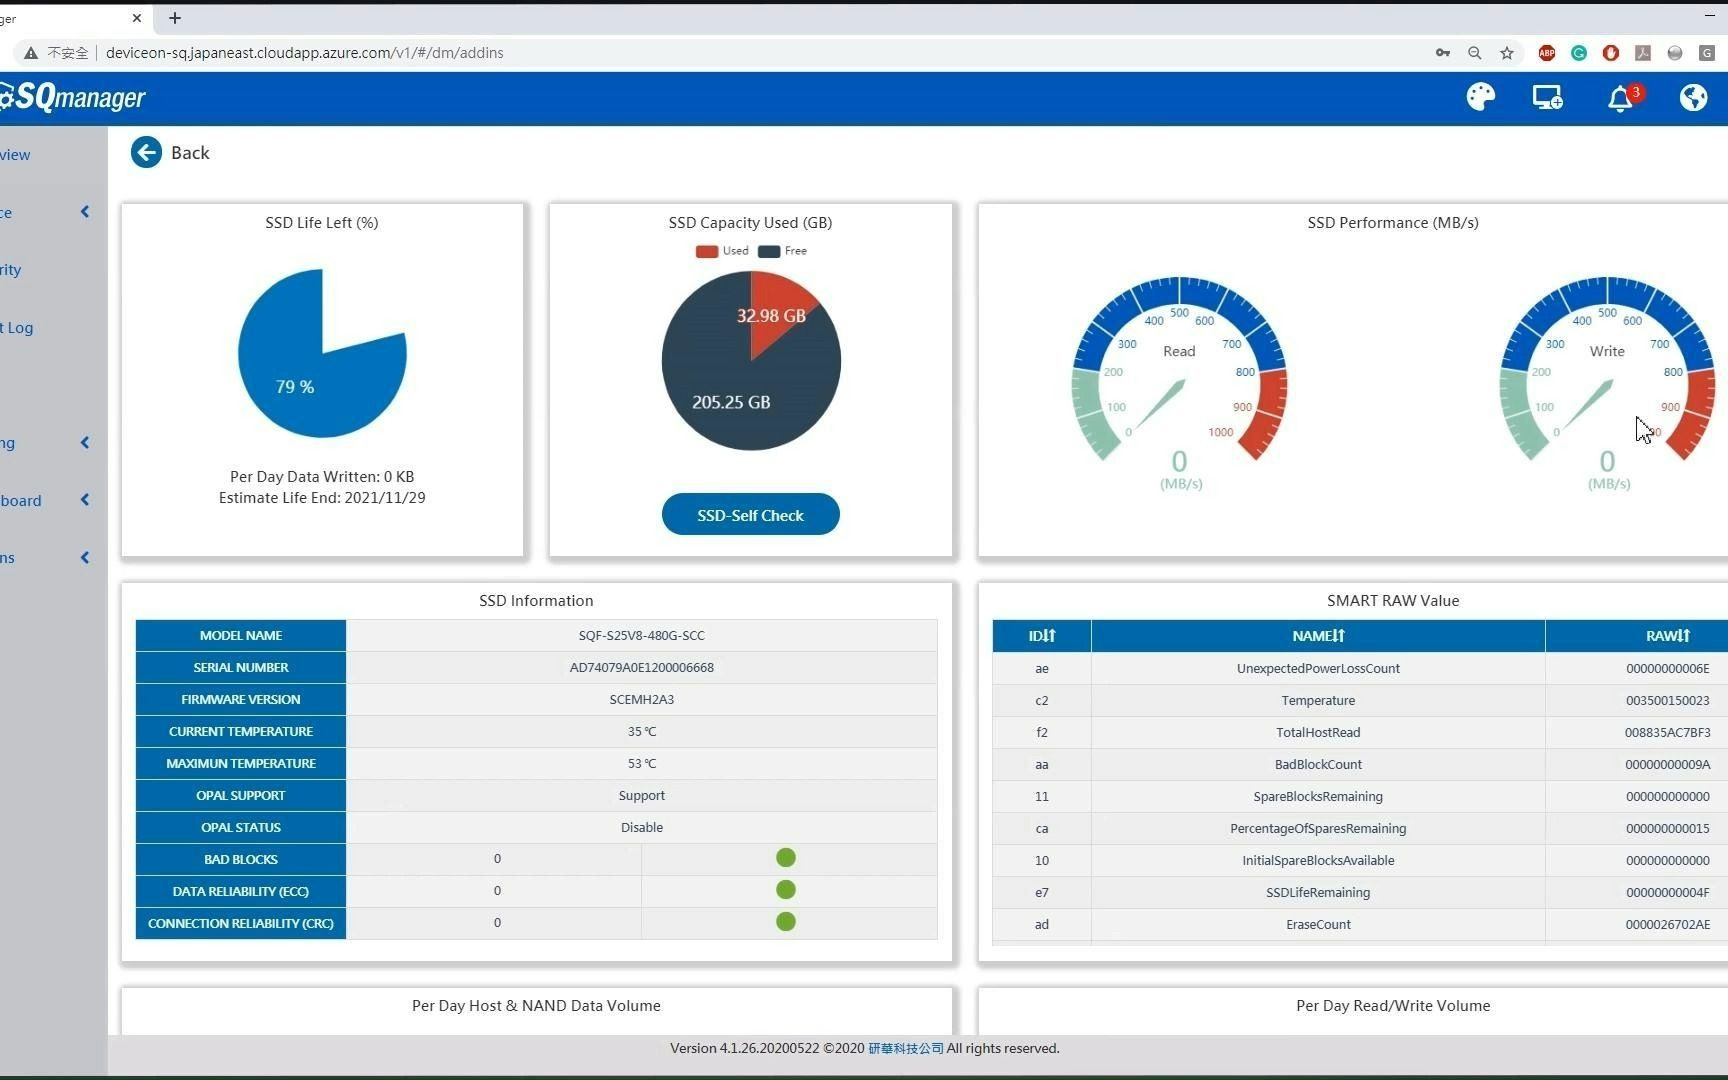
Task: Click the Back label text
Action: click(190, 153)
